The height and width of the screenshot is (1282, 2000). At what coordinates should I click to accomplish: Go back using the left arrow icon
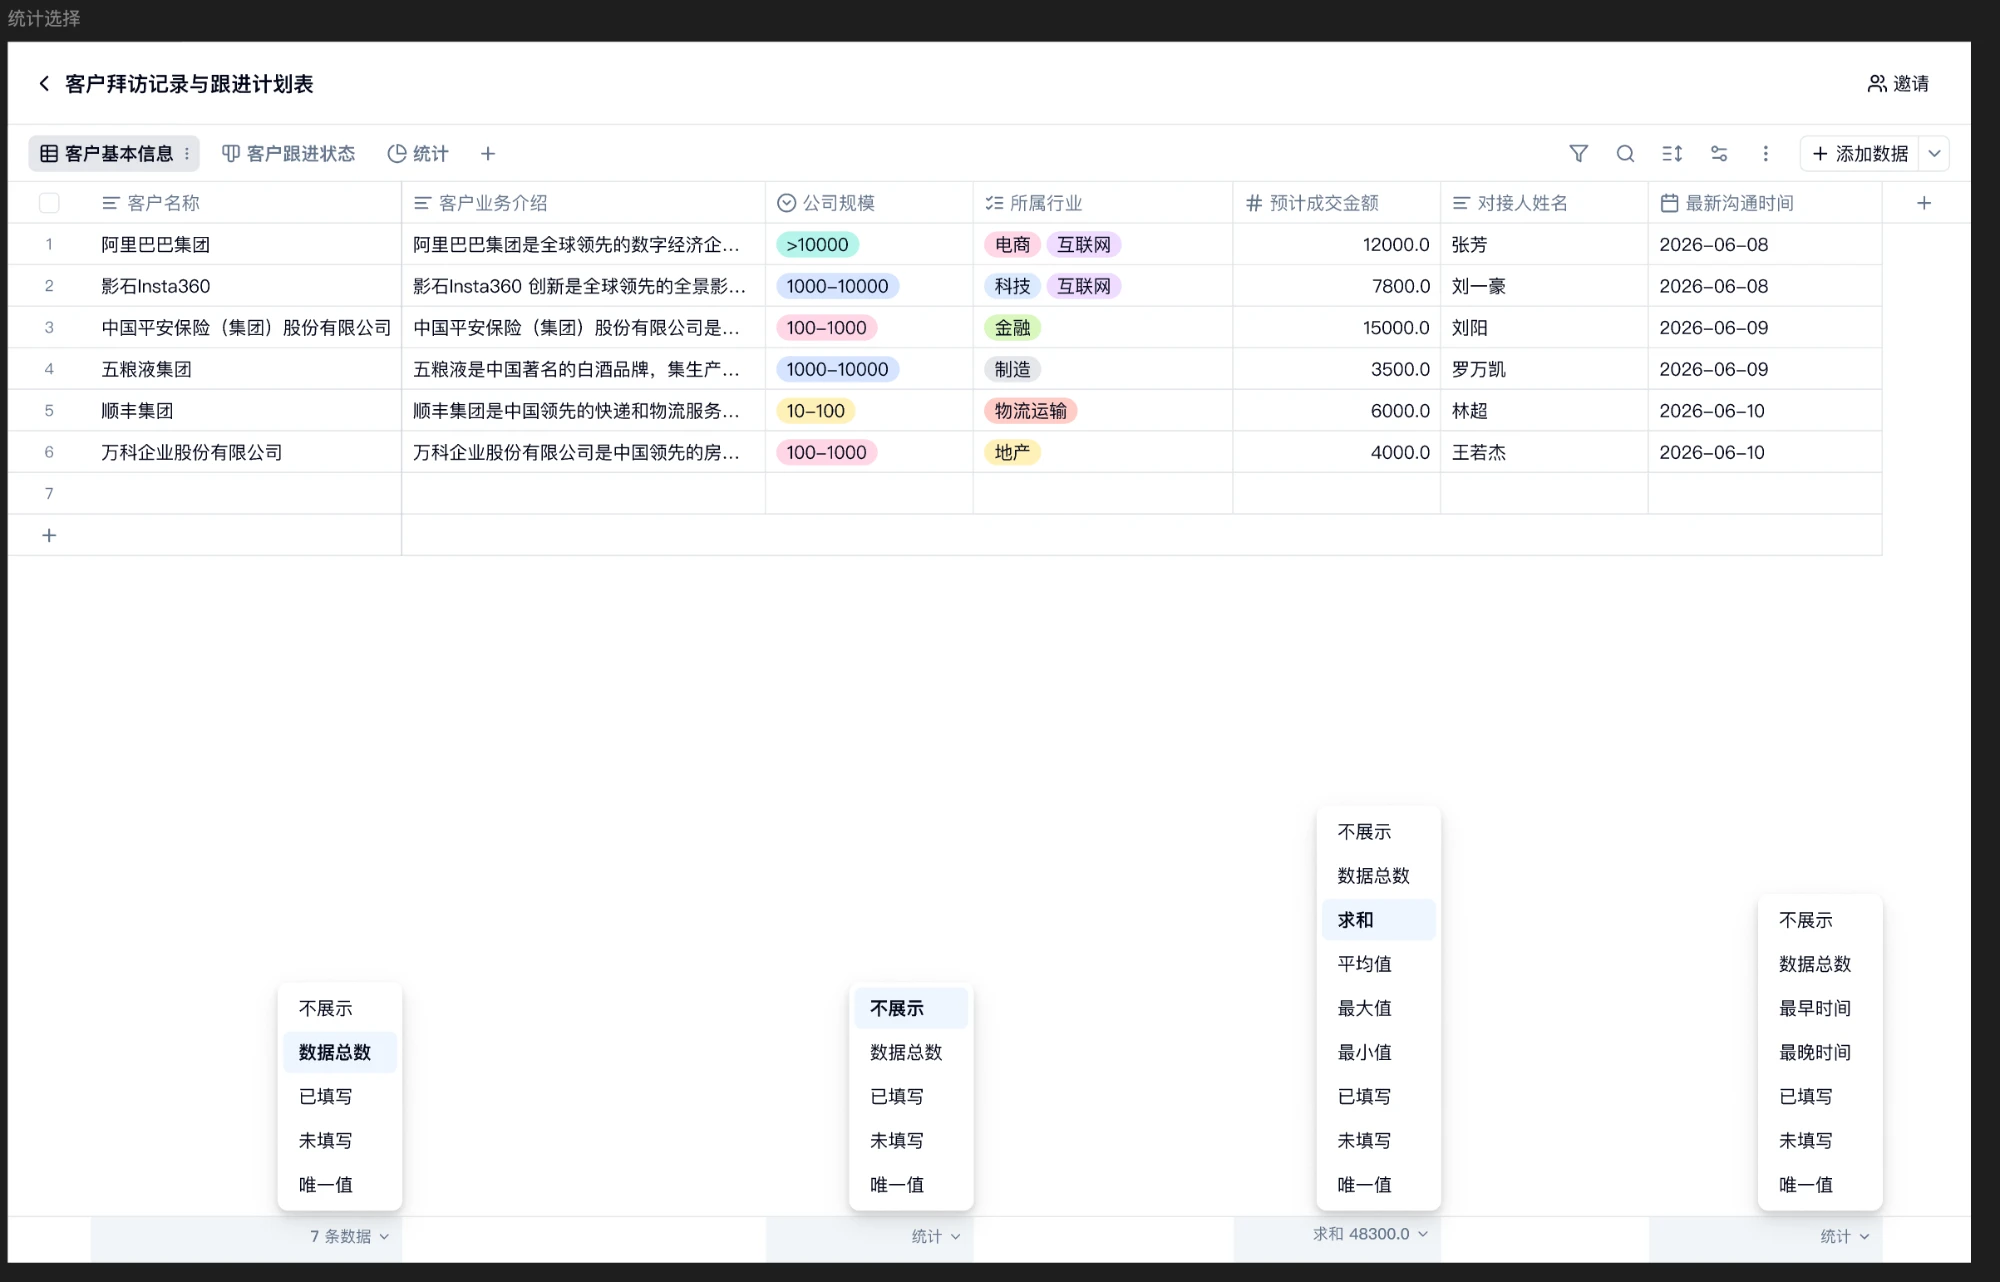coord(44,84)
